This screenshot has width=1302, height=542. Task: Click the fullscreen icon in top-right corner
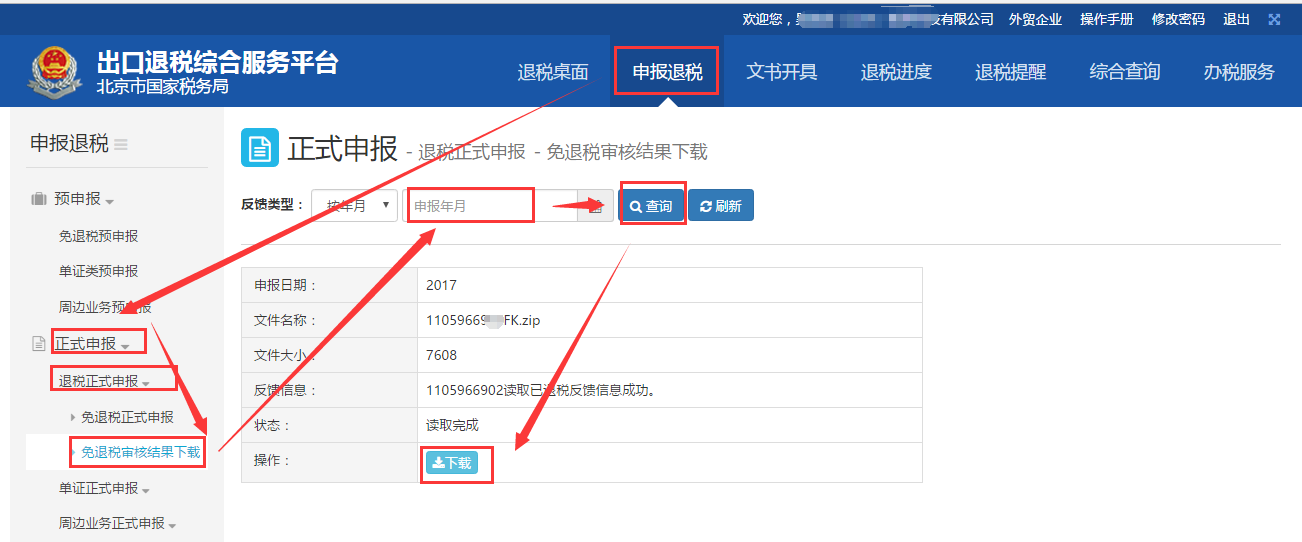click(x=1274, y=19)
